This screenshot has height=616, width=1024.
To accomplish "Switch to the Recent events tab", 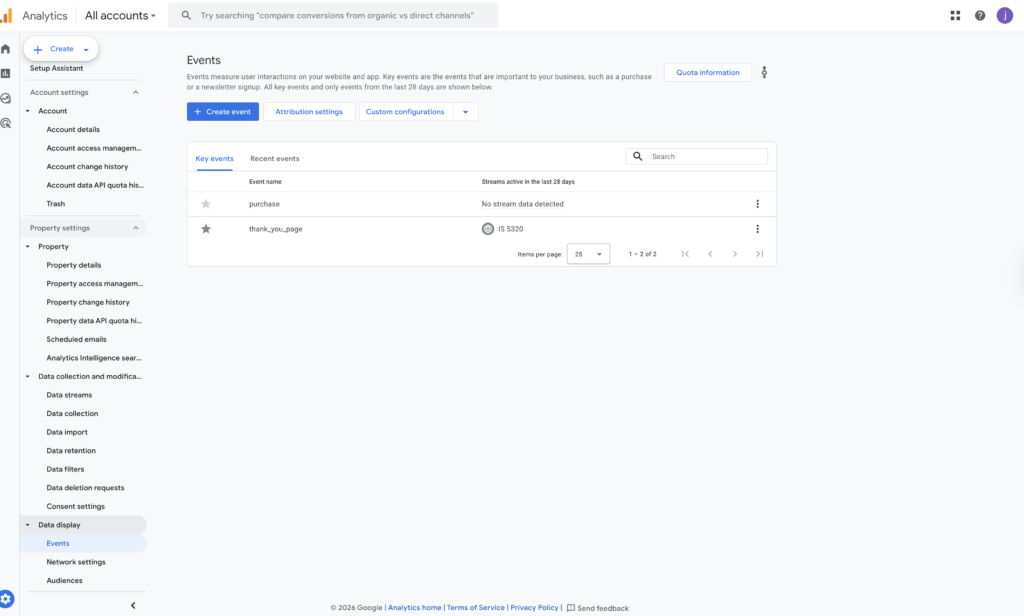I will tap(274, 159).
